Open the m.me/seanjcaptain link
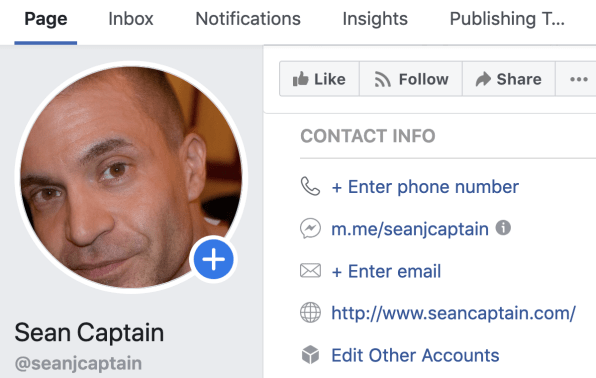 410,229
